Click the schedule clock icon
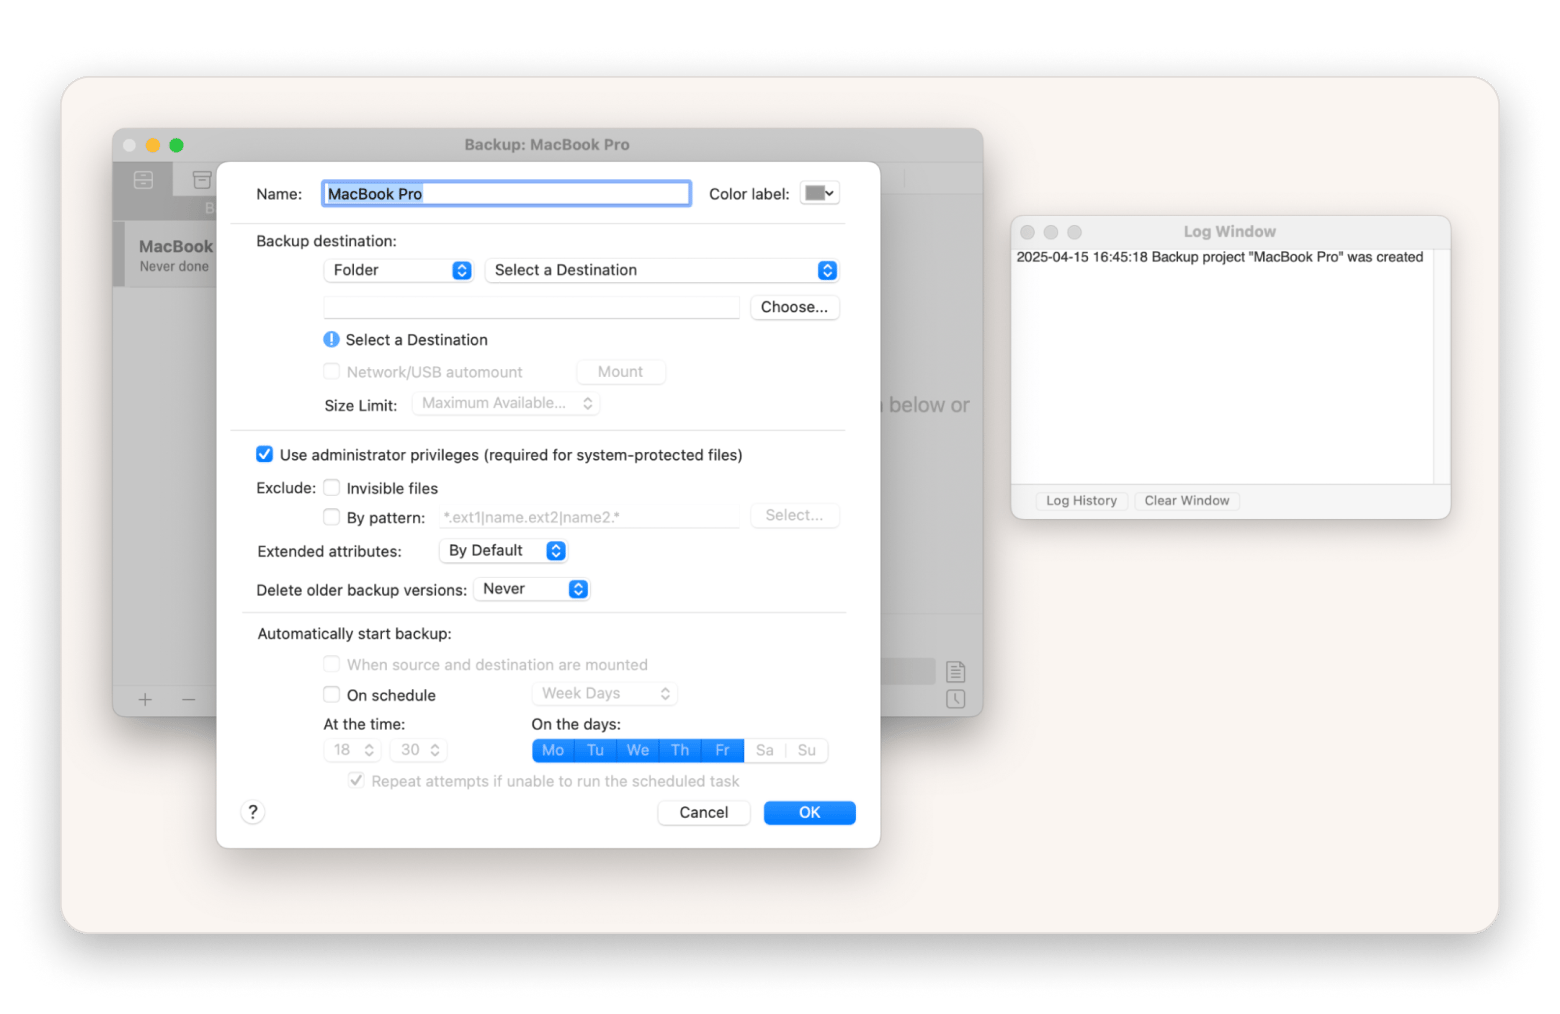 (x=955, y=699)
